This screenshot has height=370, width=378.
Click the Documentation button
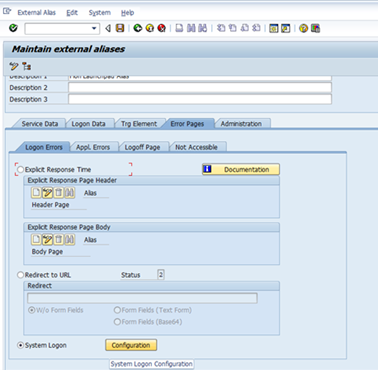point(241,169)
